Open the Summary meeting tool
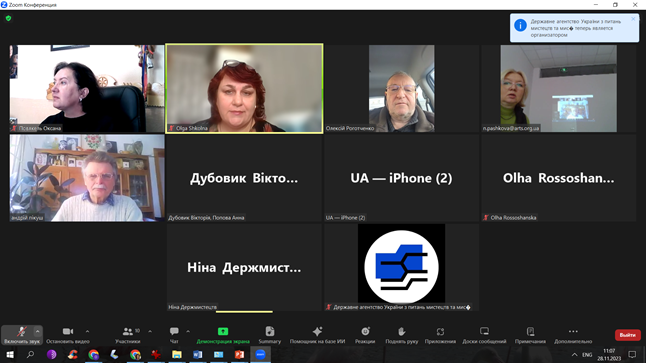 pyautogui.click(x=270, y=335)
